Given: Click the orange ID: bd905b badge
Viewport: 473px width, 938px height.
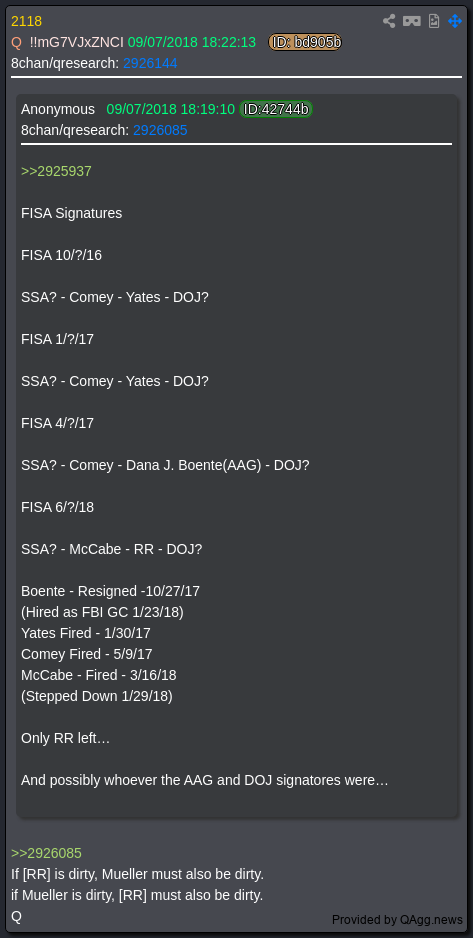Looking at the screenshot, I should point(305,42).
